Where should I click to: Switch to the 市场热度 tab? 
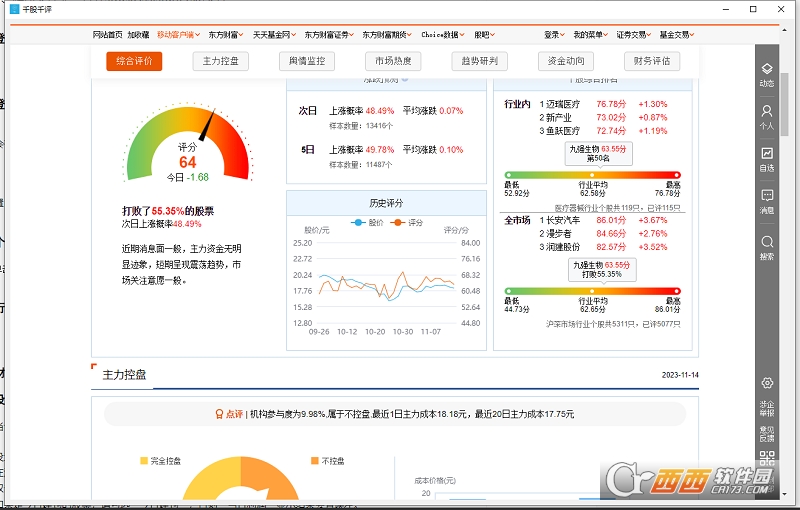(393, 61)
